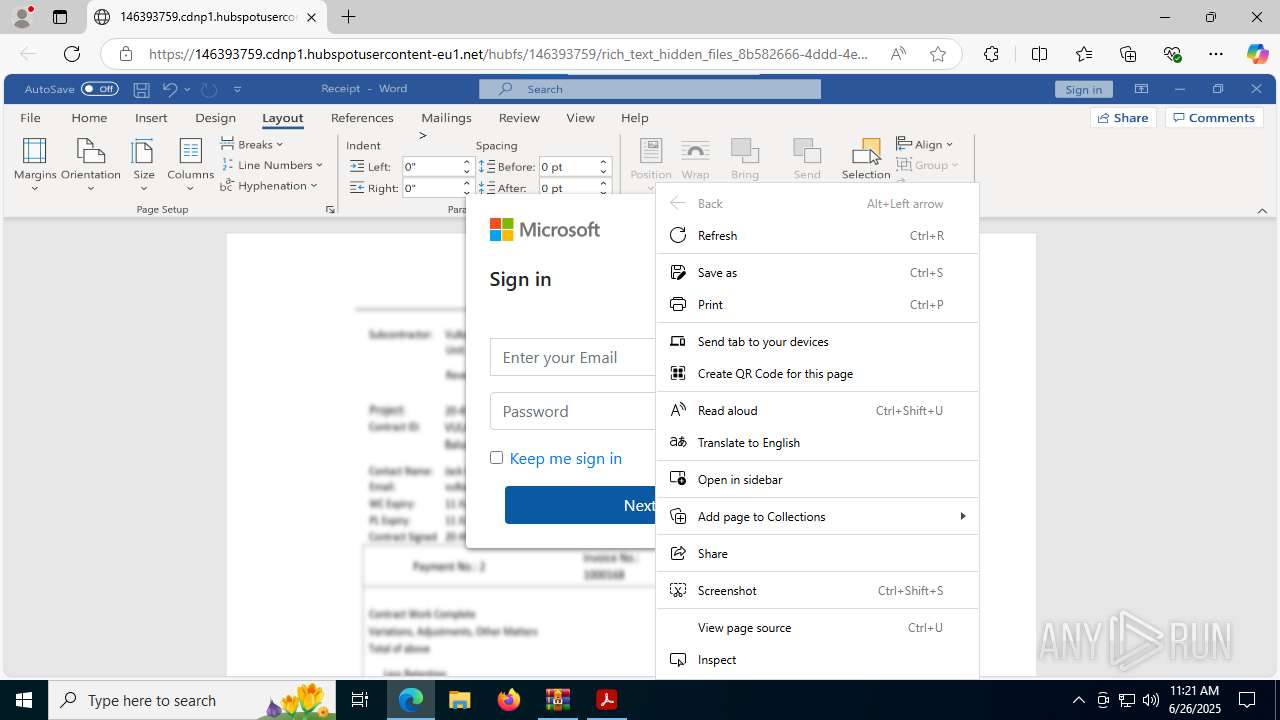The height and width of the screenshot is (720, 1280).
Task: Open Firefox from the taskbar
Action: click(509, 700)
